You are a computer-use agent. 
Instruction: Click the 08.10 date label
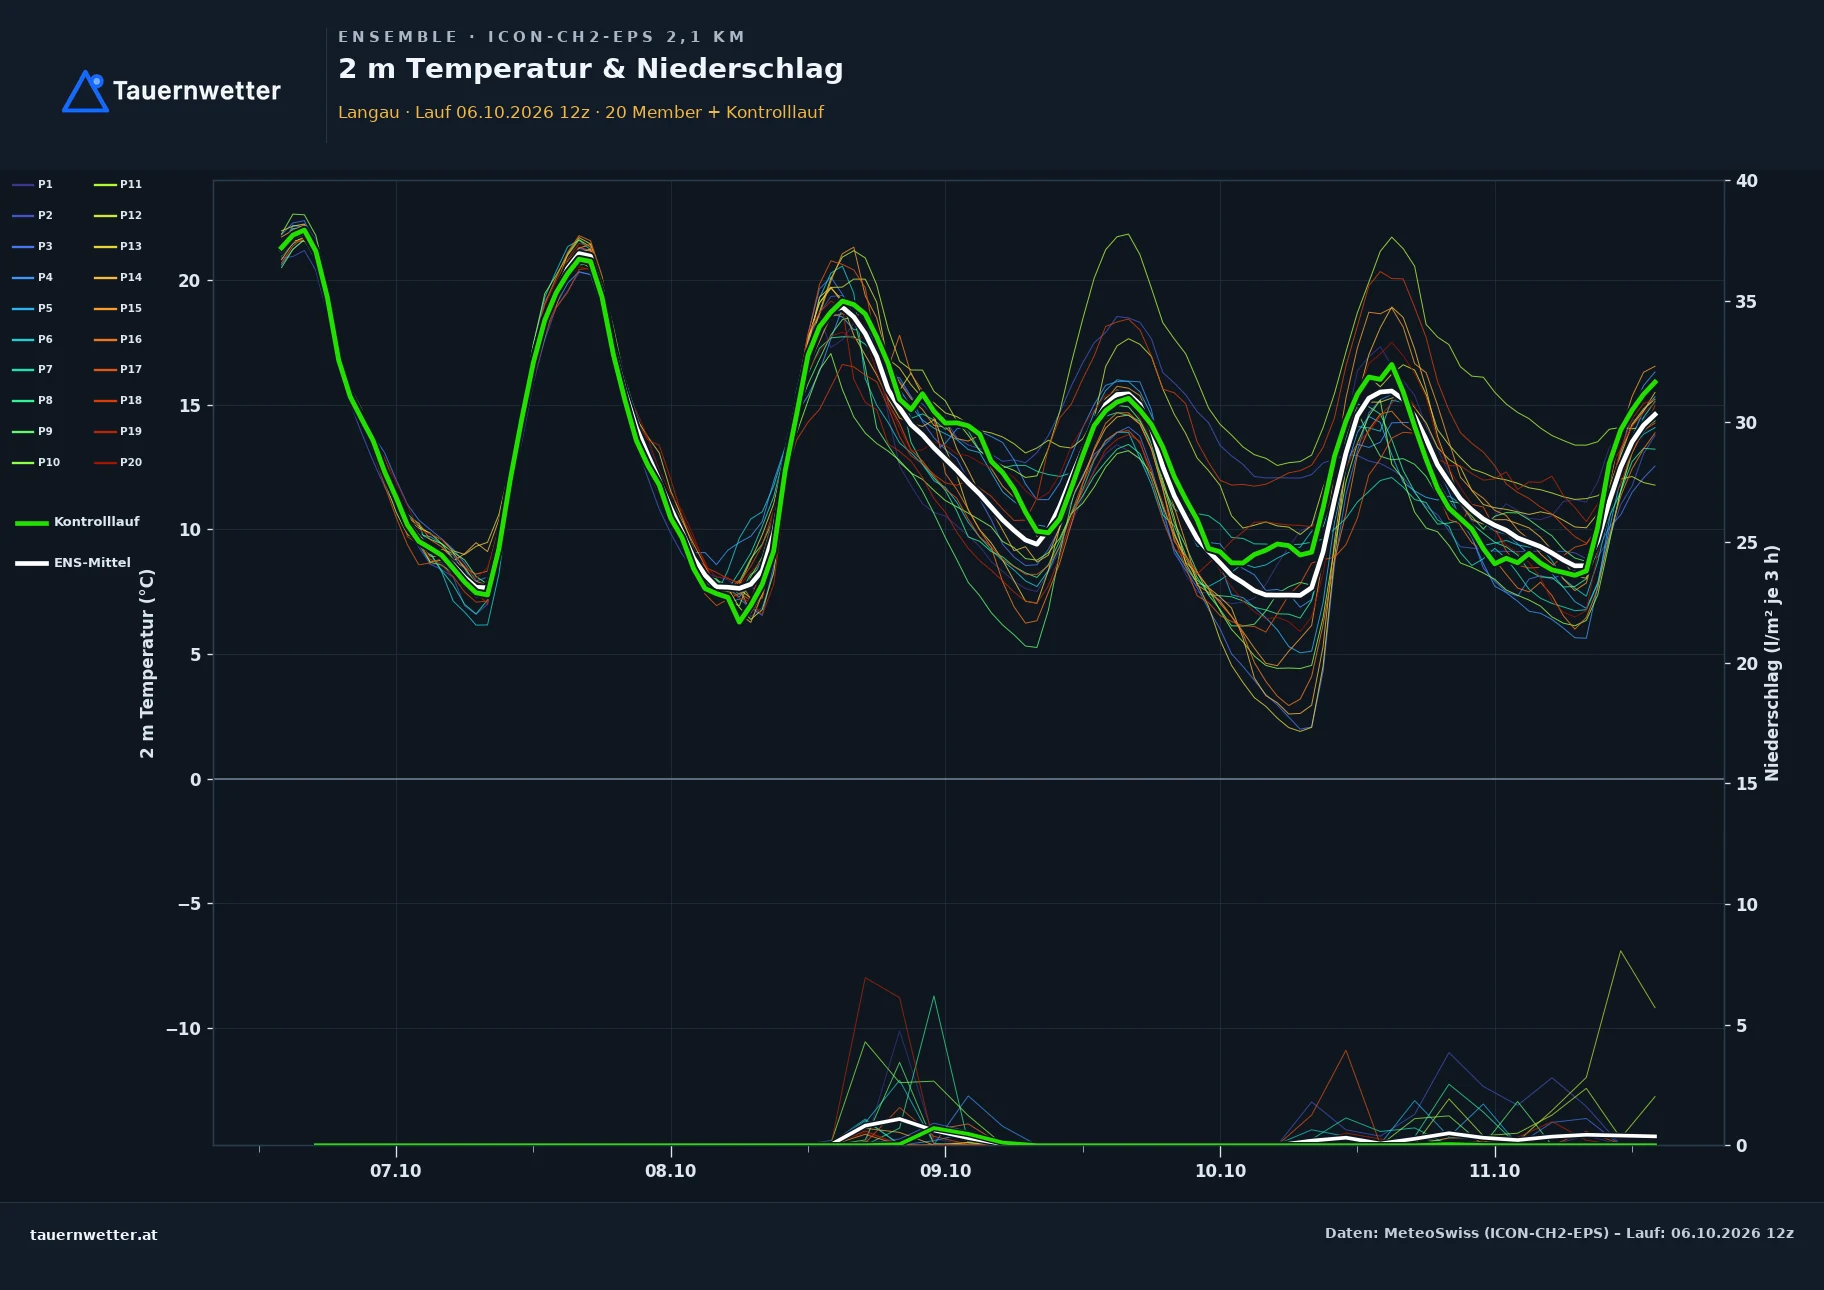[671, 1171]
